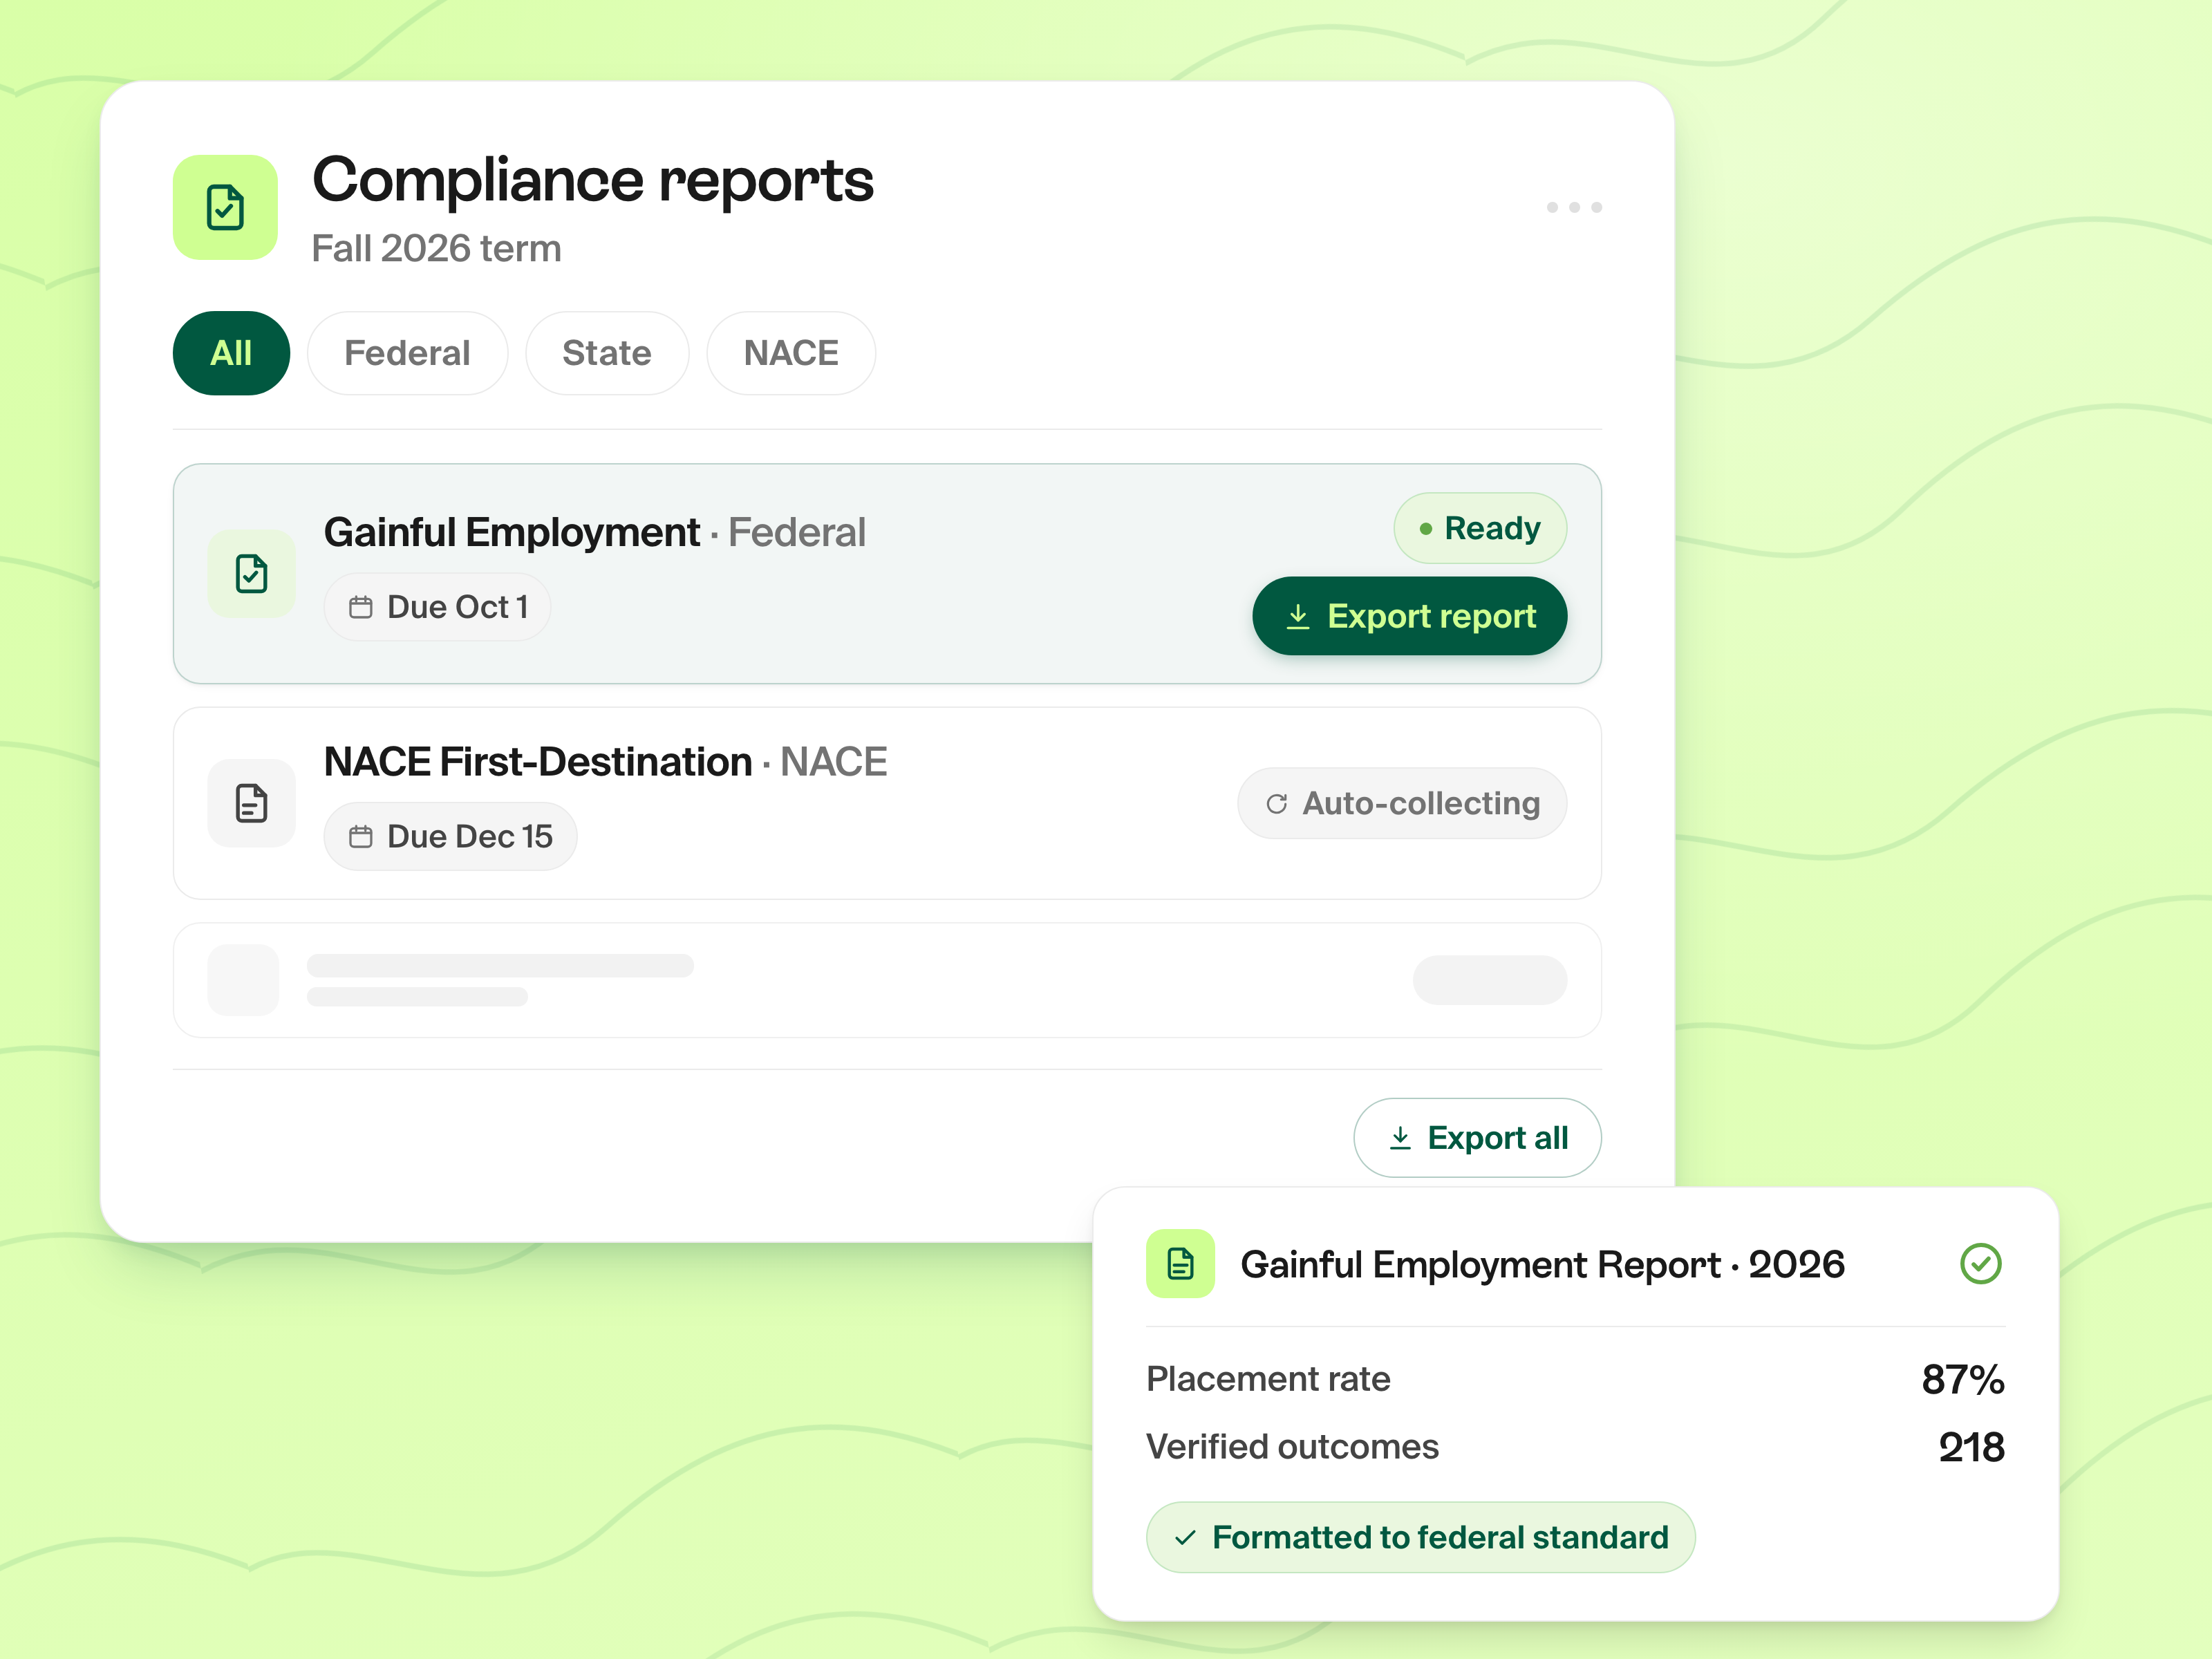This screenshot has height=1659, width=2212.
Task: Switch to the State filter tab
Action: click(x=607, y=353)
